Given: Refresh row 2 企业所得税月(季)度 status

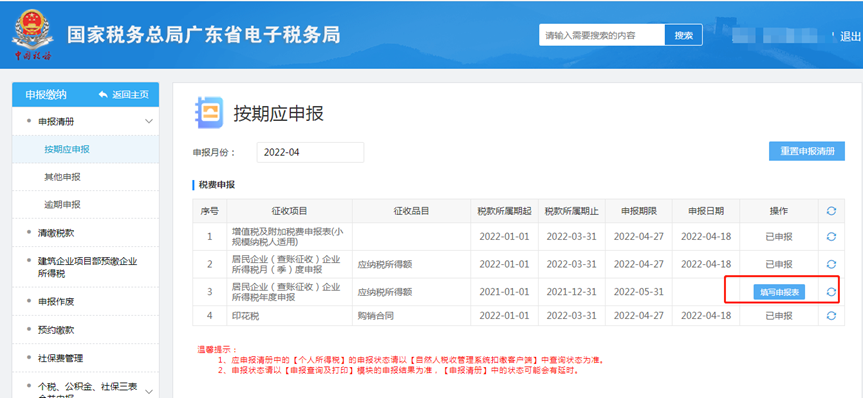Looking at the screenshot, I should [x=831, y=264].
